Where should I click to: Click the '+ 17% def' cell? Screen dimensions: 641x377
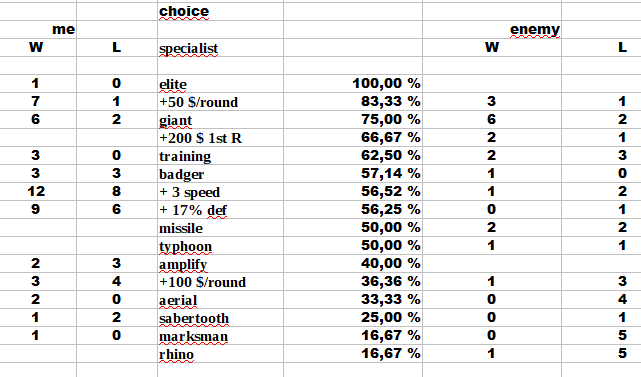click(x=220, y=209)
